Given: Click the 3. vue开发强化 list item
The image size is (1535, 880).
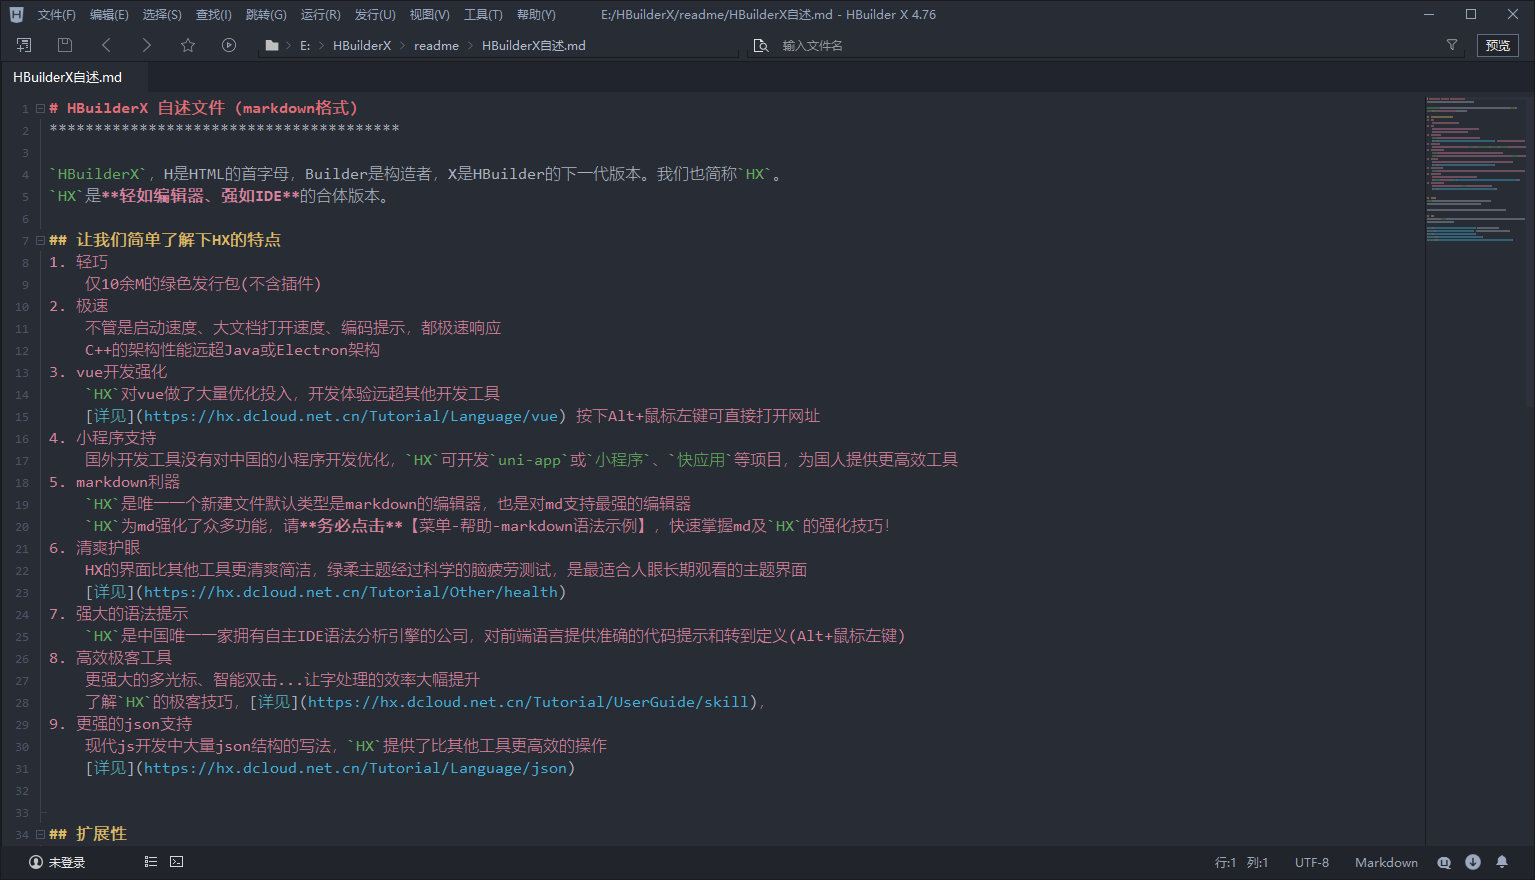Looking at the screenshot, I should coord(108,372).
